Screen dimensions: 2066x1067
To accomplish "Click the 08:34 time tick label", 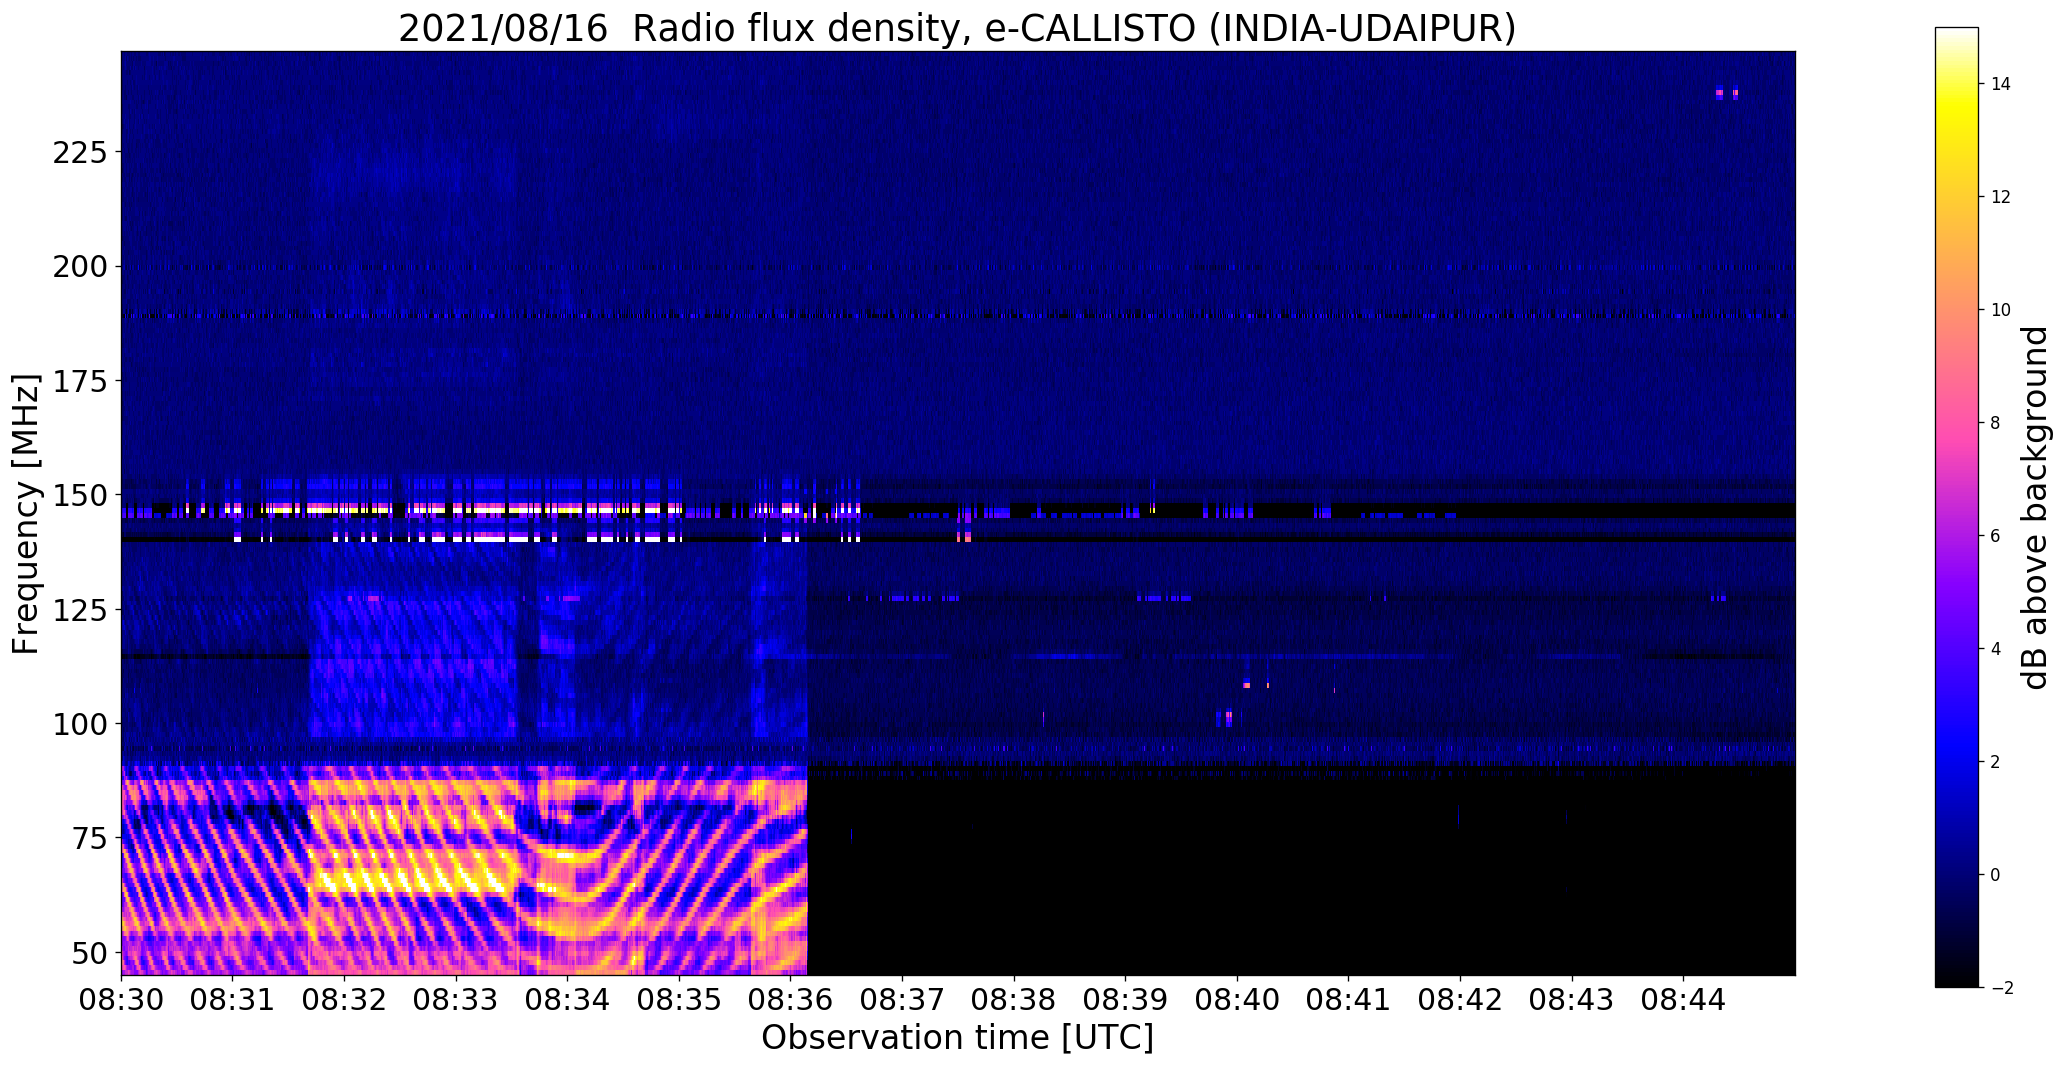I will point(568,1000).
